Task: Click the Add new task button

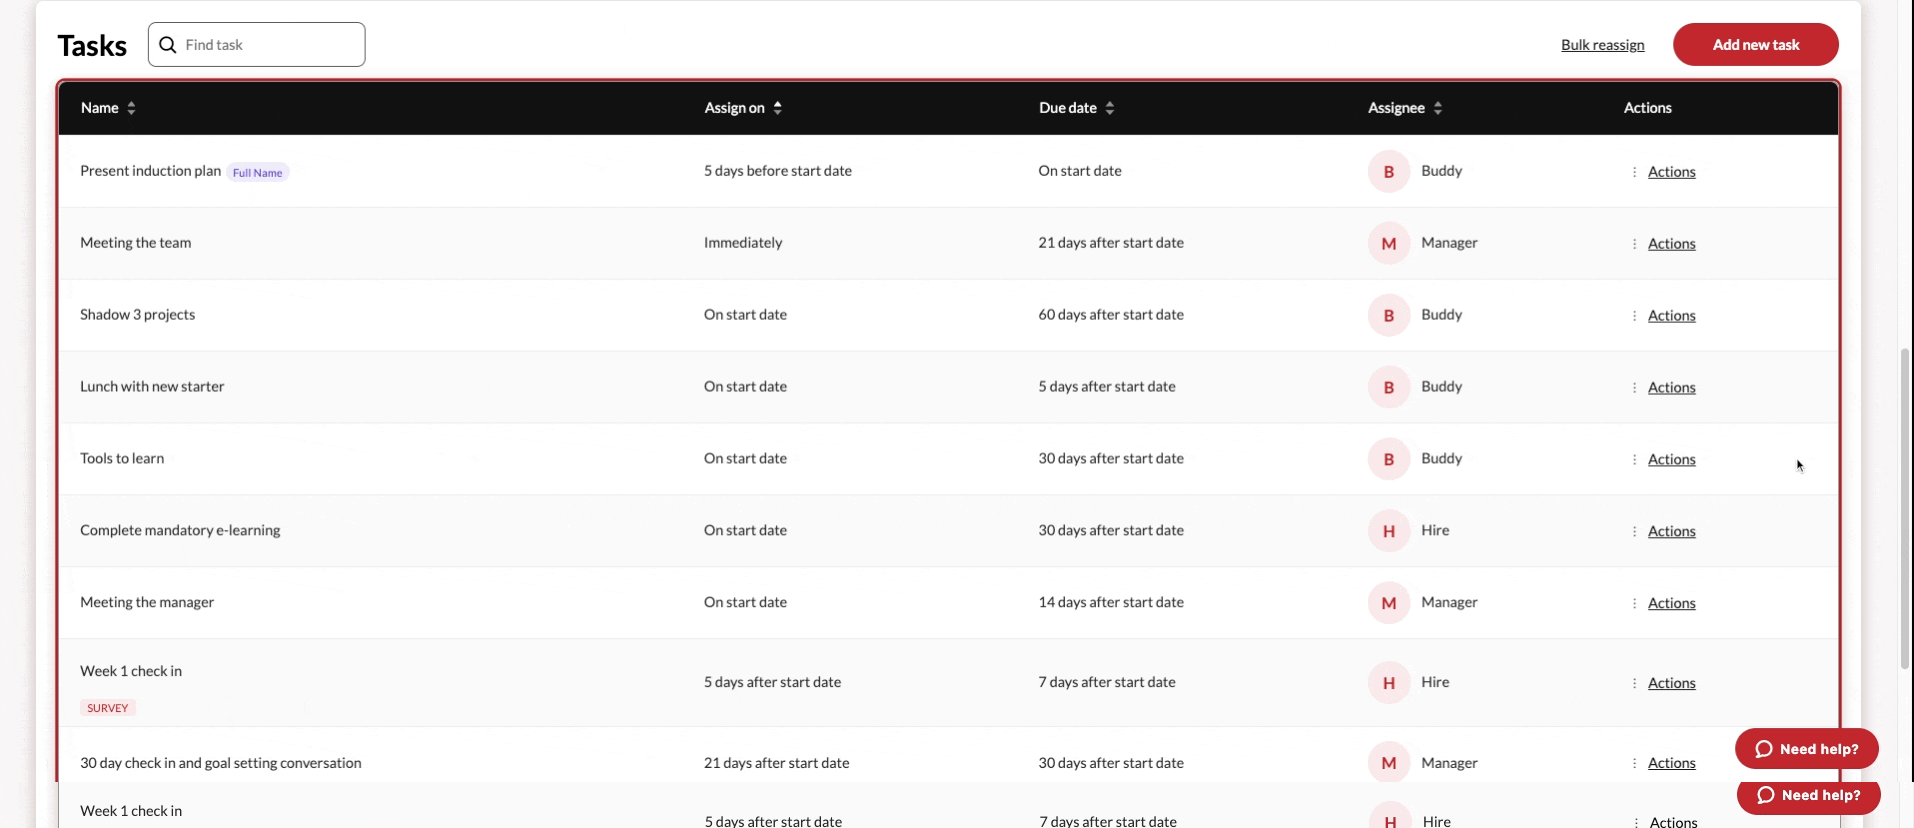Action: 1755,45
